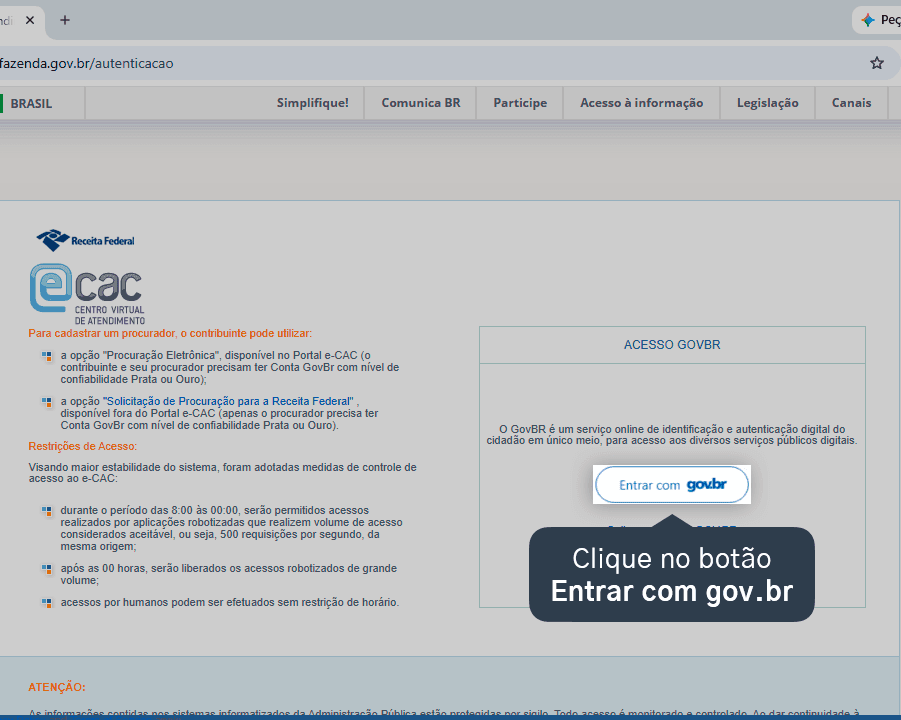Open the Simplifique! menu item
This screenshot has height=720, width=901.
click(x=313, y=103)
